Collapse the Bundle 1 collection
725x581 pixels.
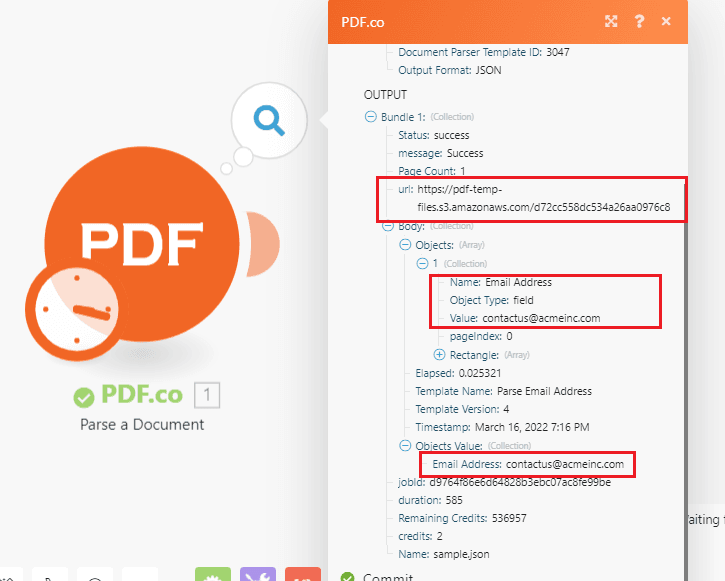(372, 117)
